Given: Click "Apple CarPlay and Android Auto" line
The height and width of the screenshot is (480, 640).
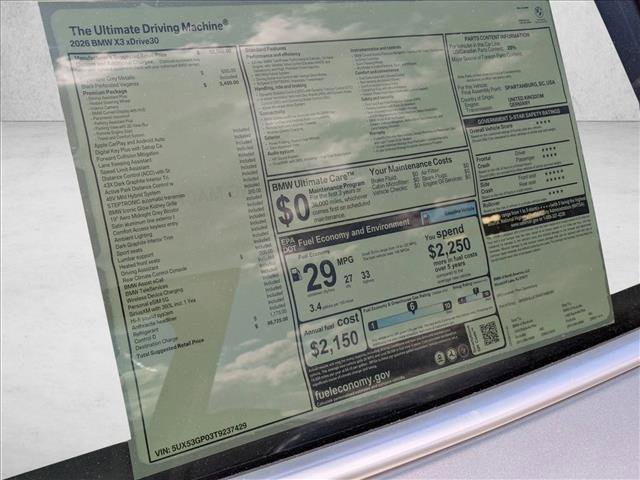Looking at the screenshot, I should pos(130,142).
